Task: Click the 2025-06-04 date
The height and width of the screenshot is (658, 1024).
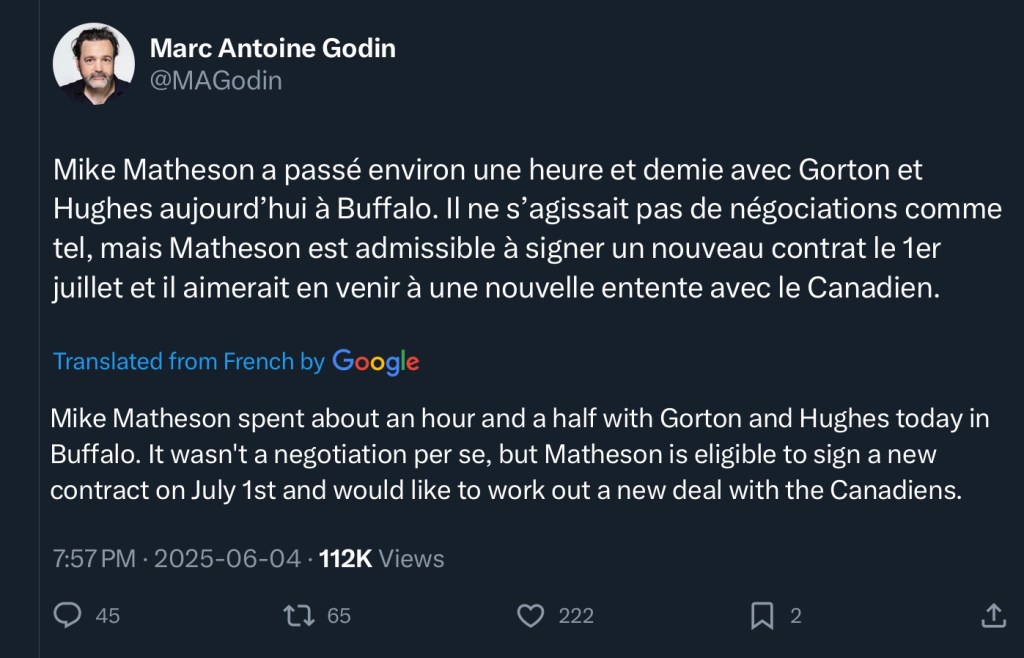Action: (x=230, y=558)
